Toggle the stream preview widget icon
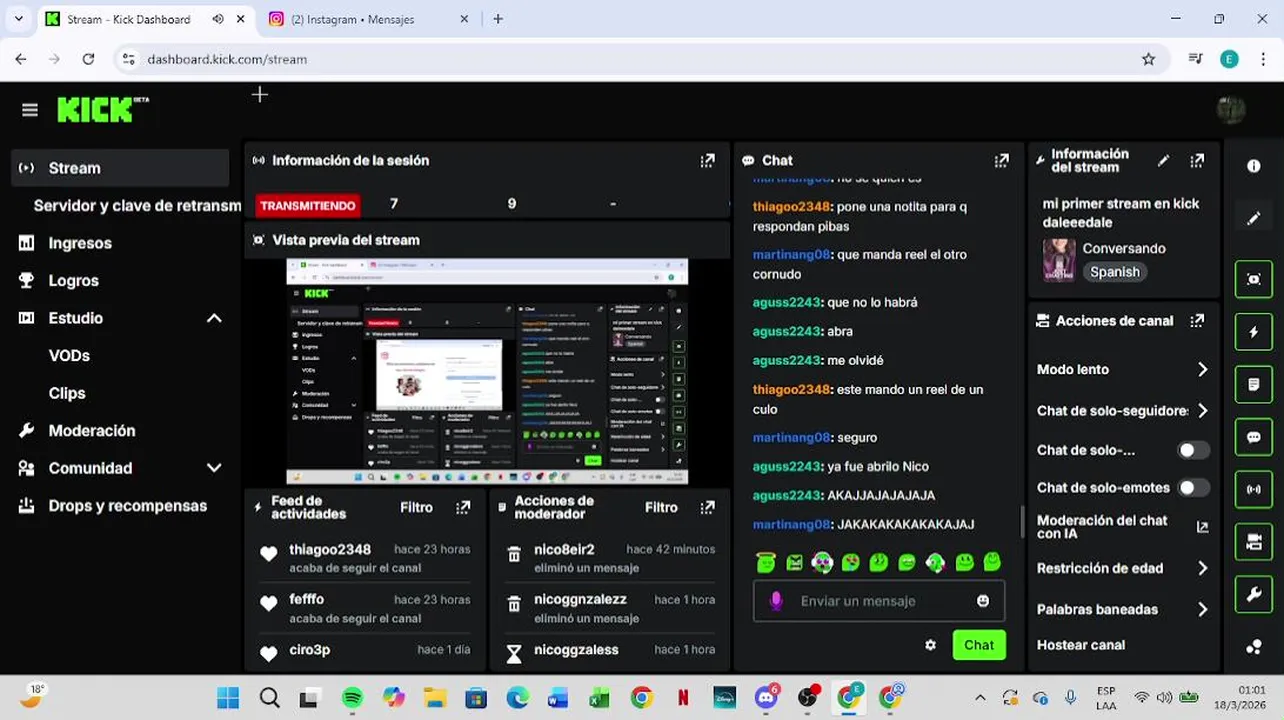Screen dimensions: 1284x720 [x=1254, y=280]
